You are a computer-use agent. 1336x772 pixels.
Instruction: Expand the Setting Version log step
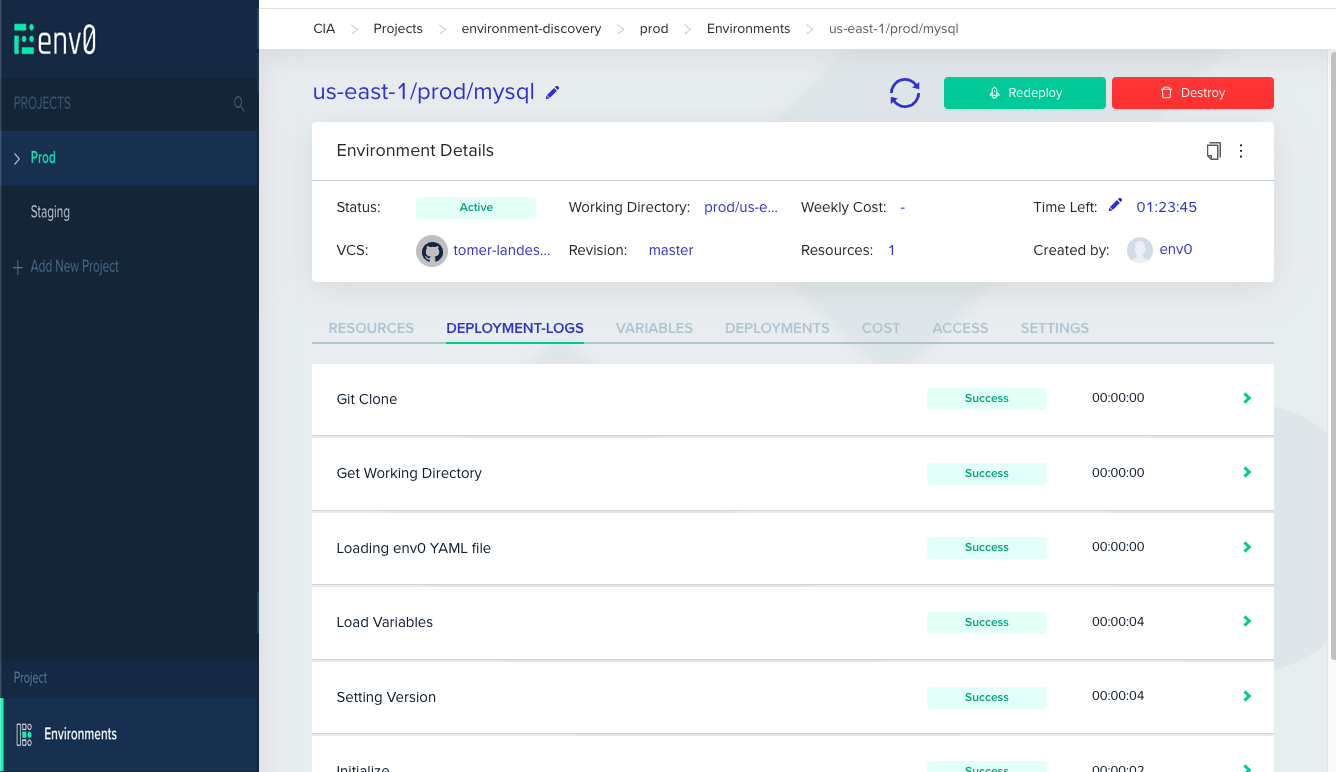click(x=1247, y=696)
